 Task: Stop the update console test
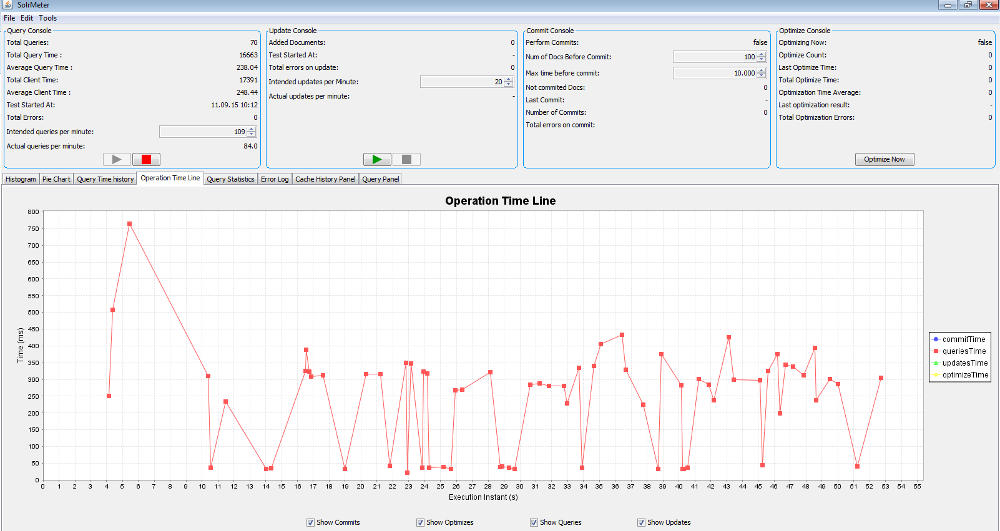click(x=405, y=159)
